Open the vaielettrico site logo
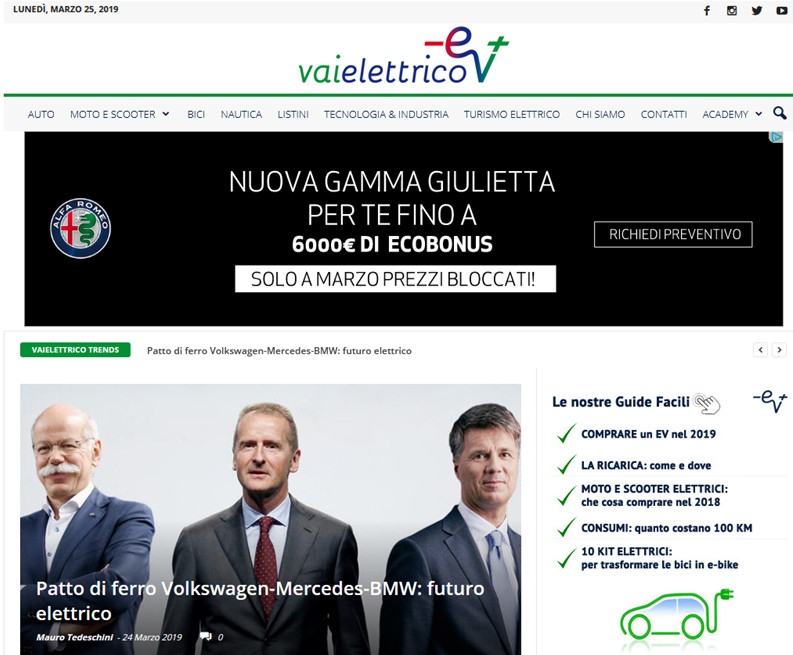793x655 pixels. click(403, 56)
